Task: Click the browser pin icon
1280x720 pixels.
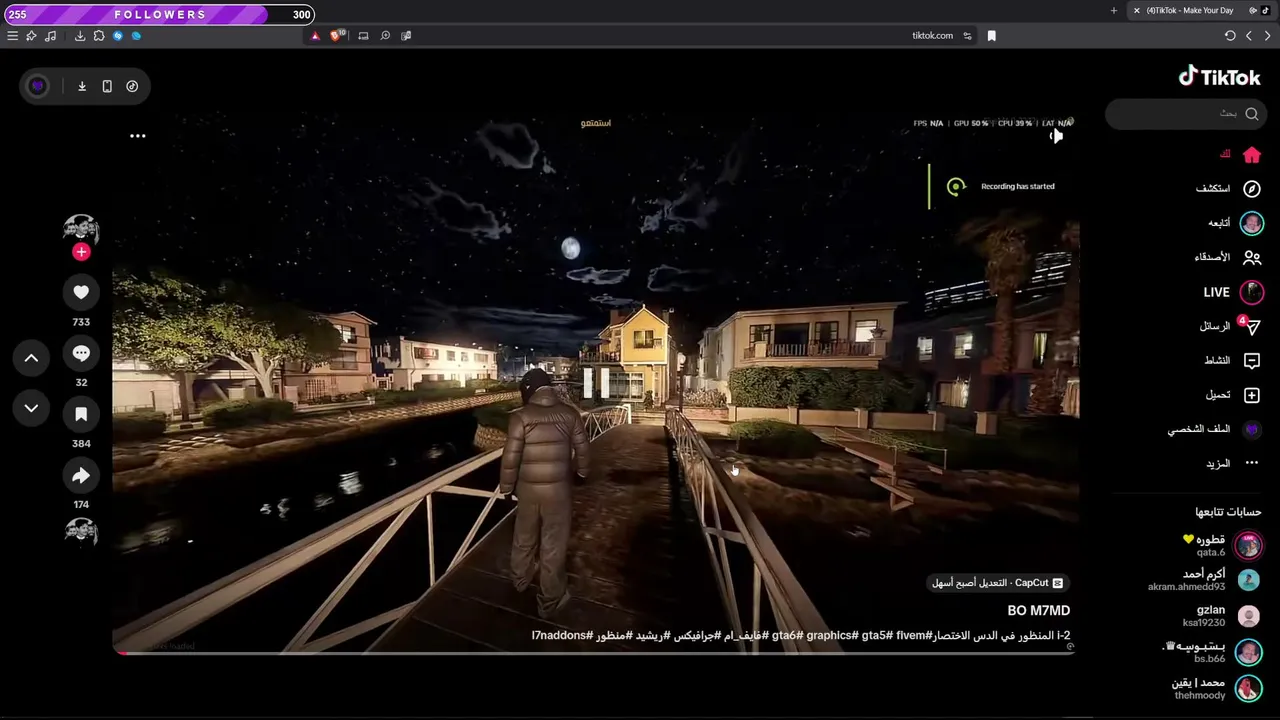Action: [x=31, y=36]
